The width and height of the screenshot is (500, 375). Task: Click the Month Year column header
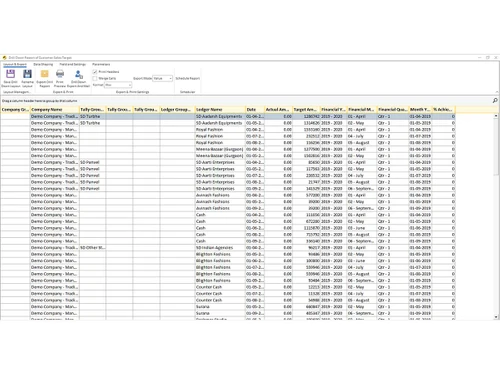click(x=420, y=110)
